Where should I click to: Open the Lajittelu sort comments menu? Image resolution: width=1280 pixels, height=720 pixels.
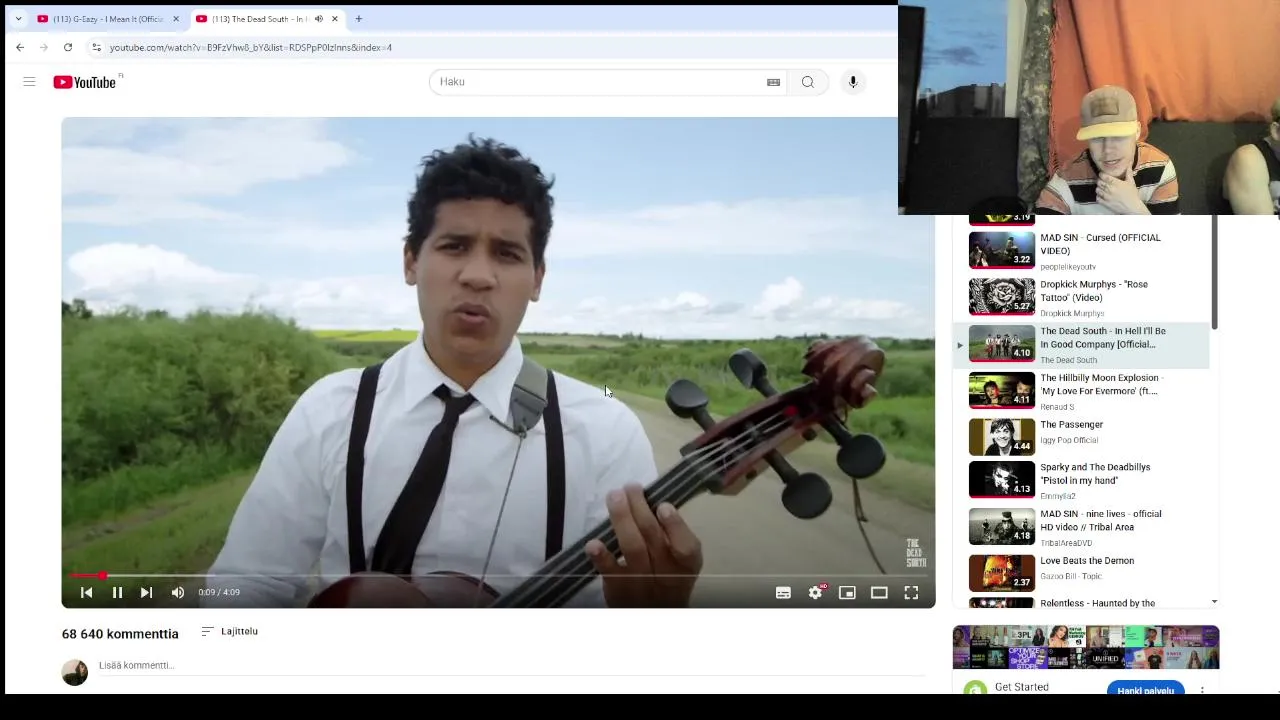[x=229, y=631]
